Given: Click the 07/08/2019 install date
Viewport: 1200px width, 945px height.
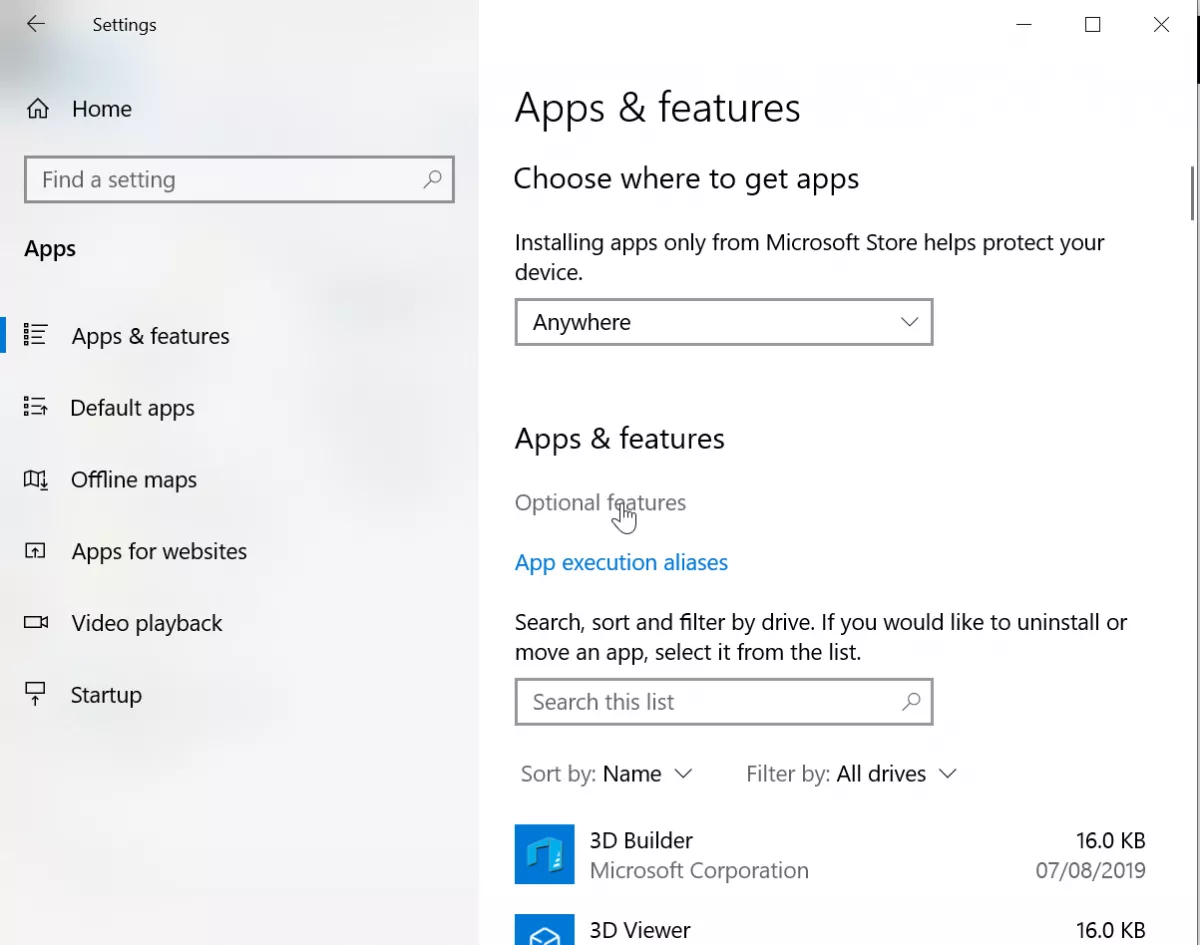Looking at the screenshot, I should (1091, 871).
